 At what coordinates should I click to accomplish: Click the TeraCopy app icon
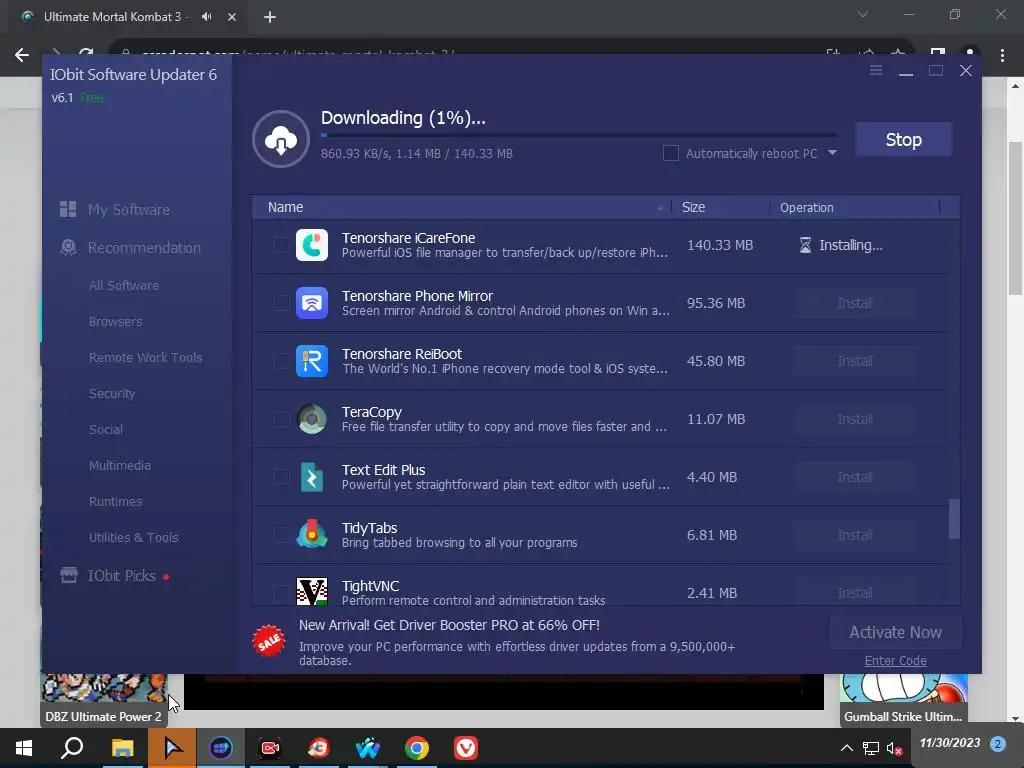312,419
